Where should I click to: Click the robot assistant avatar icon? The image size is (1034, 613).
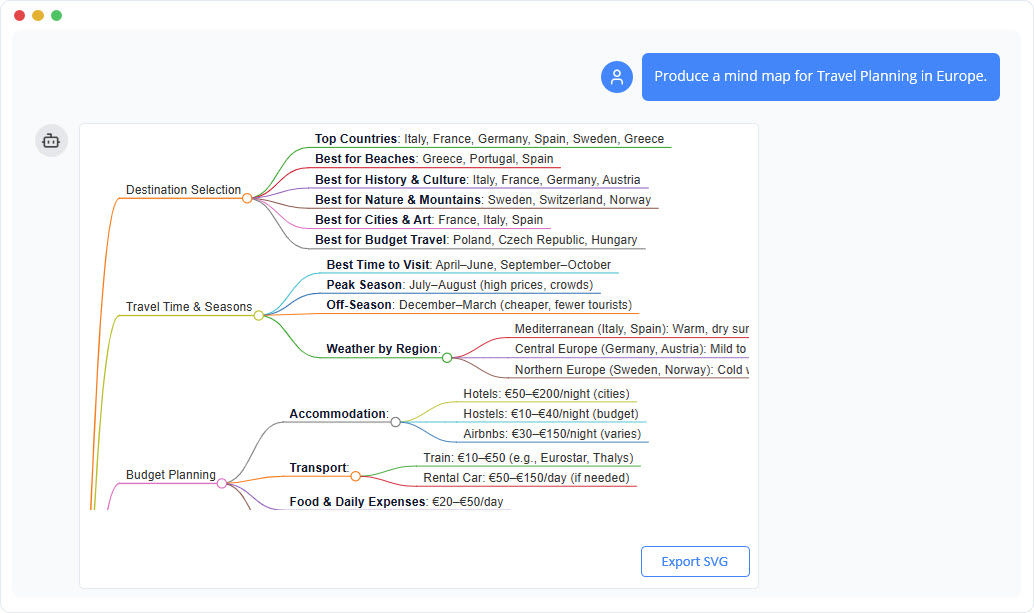pos(51,140)
